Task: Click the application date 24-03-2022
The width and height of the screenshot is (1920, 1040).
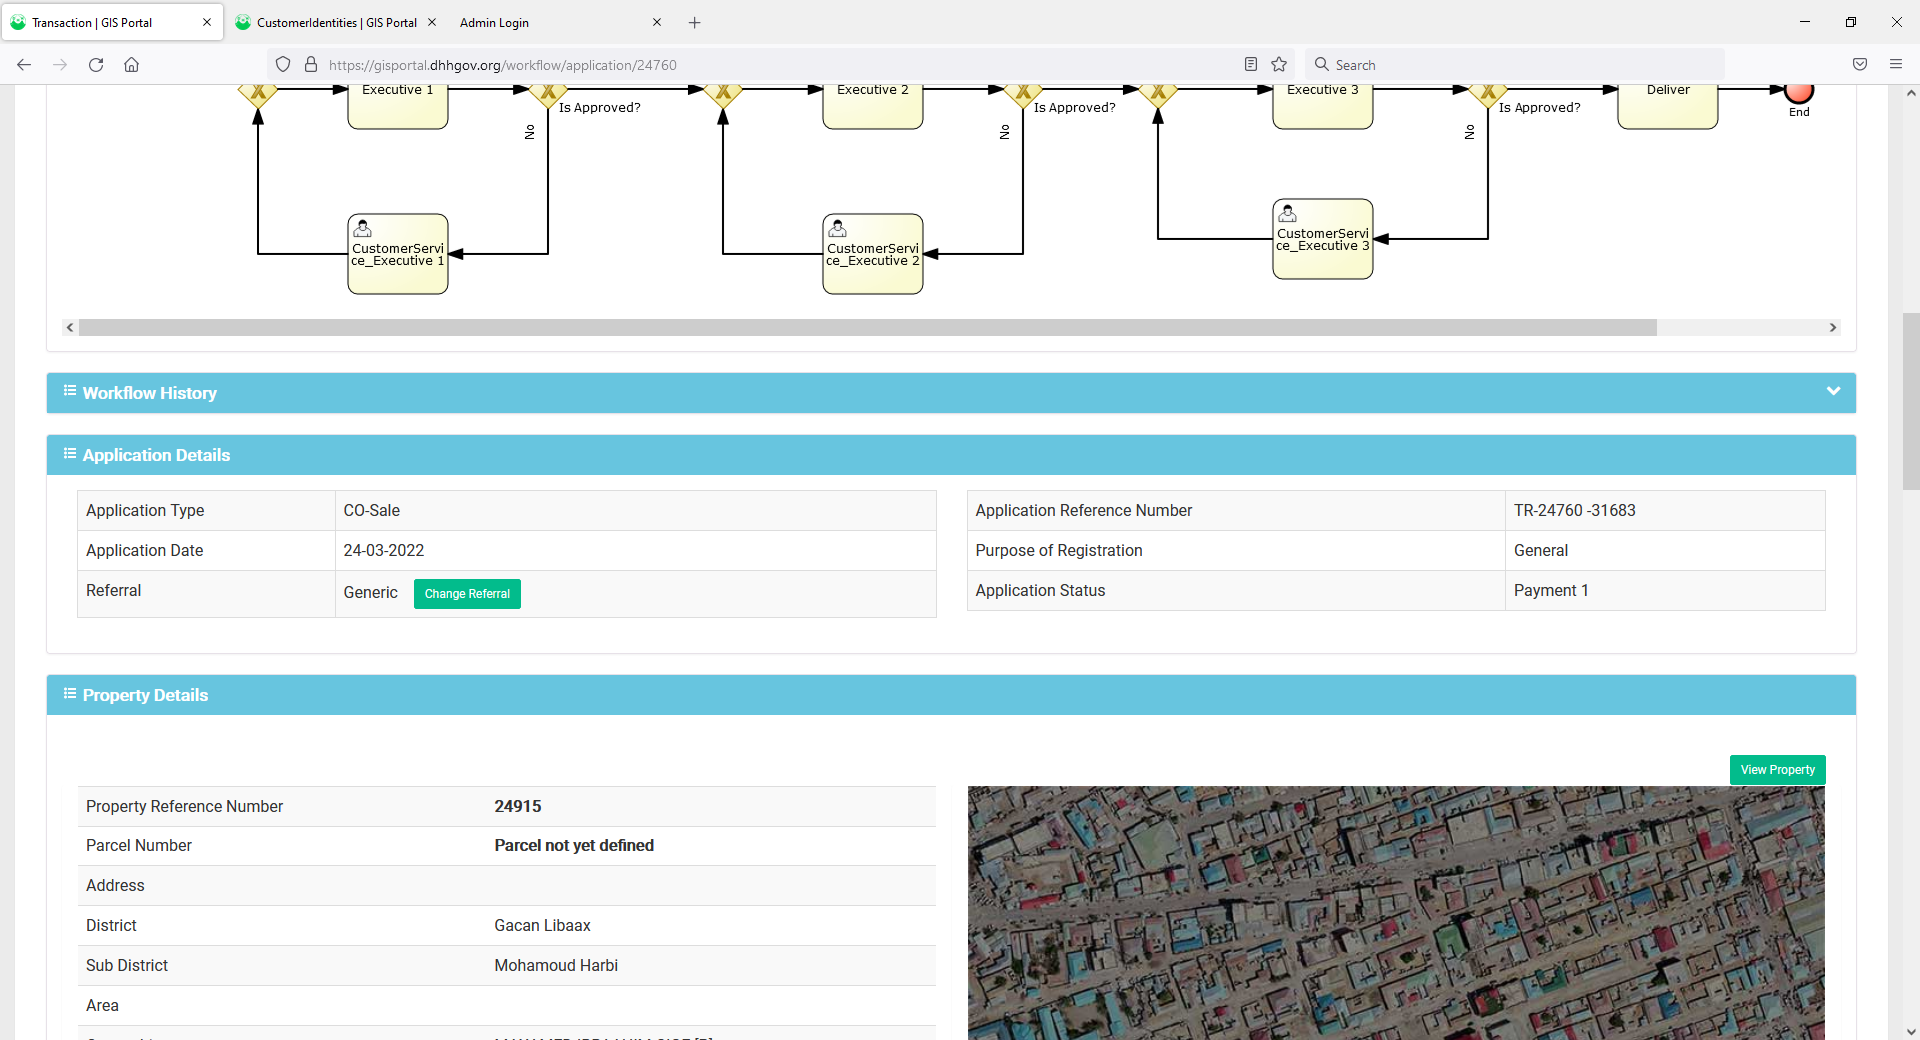Action: tap(384, 550)
